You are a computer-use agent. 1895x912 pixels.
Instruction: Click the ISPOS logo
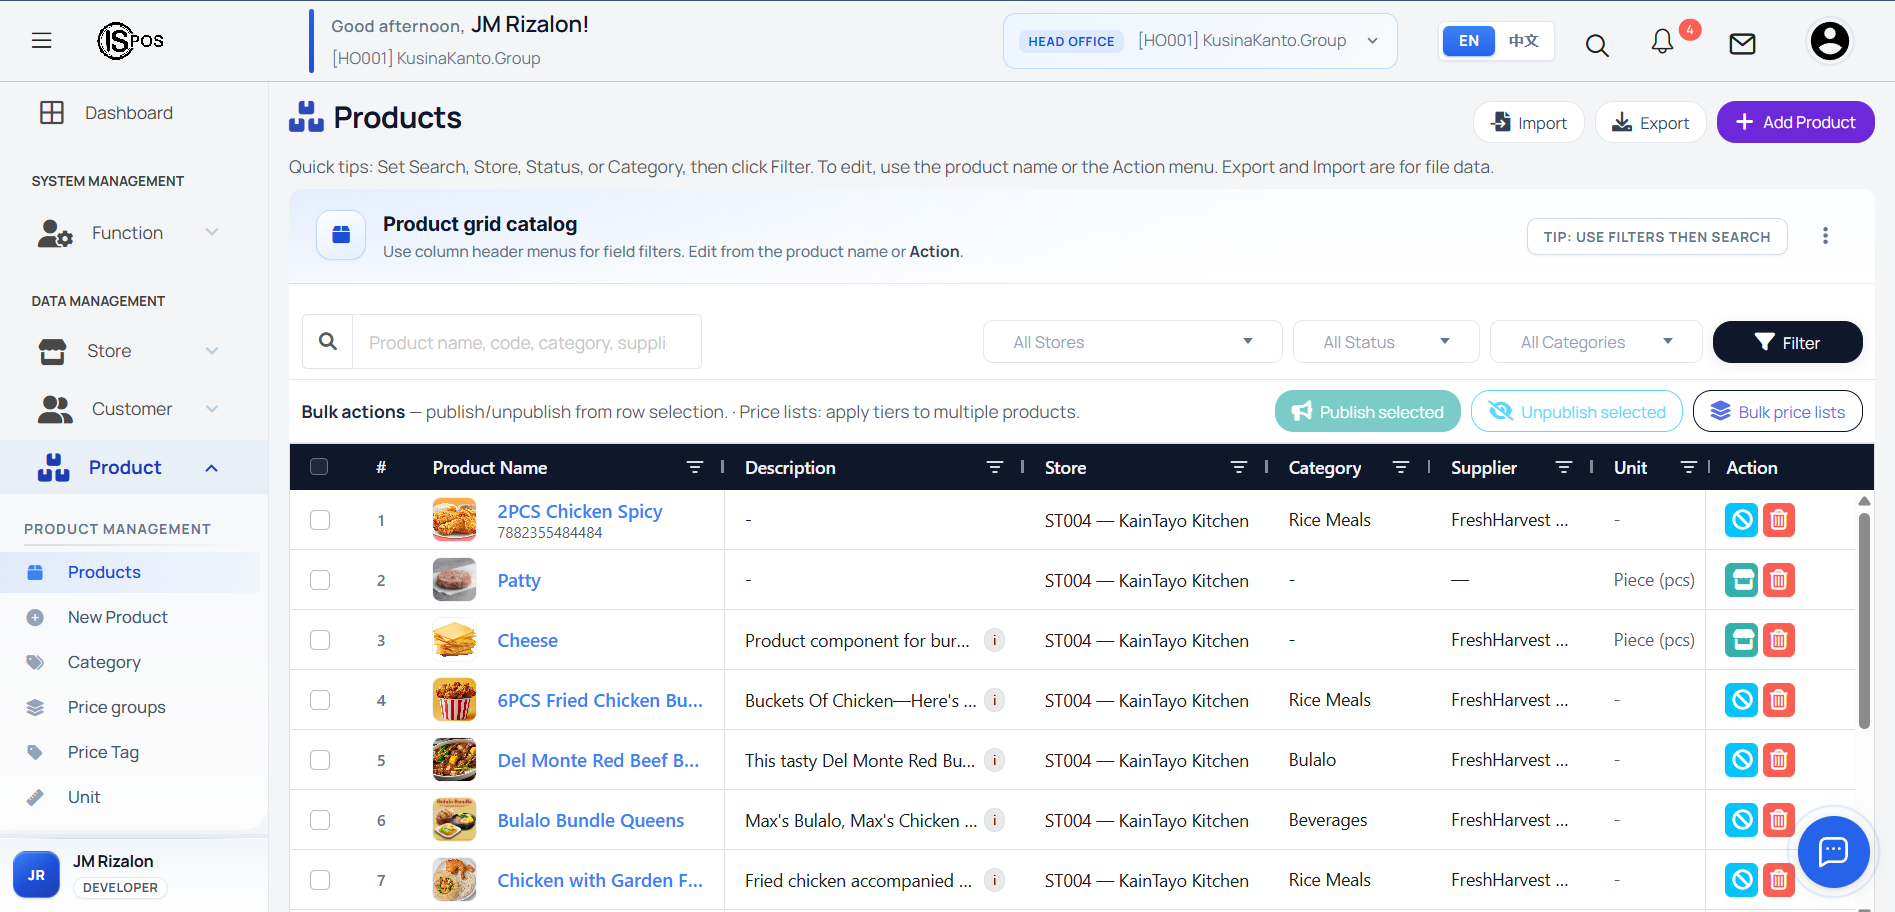pos(130,40)
